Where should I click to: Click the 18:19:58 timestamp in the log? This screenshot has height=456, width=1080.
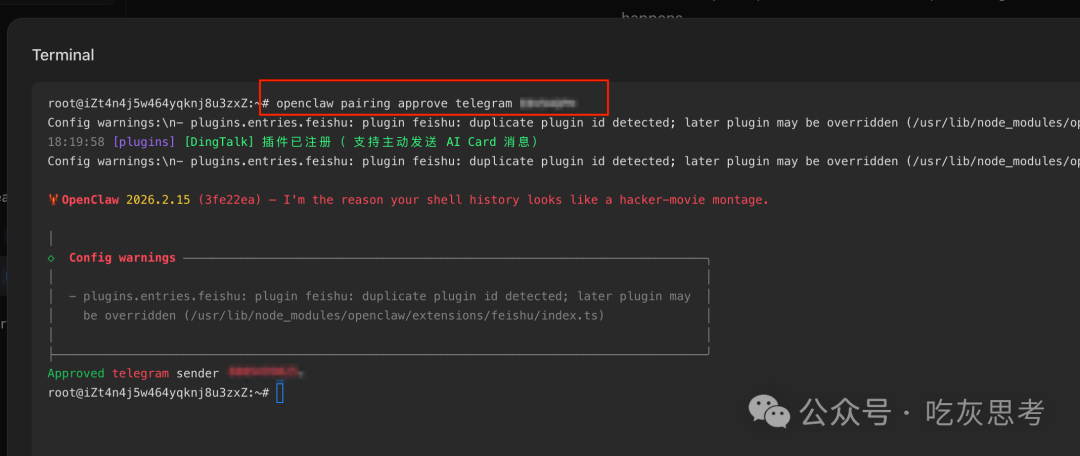tap(76, 142)
